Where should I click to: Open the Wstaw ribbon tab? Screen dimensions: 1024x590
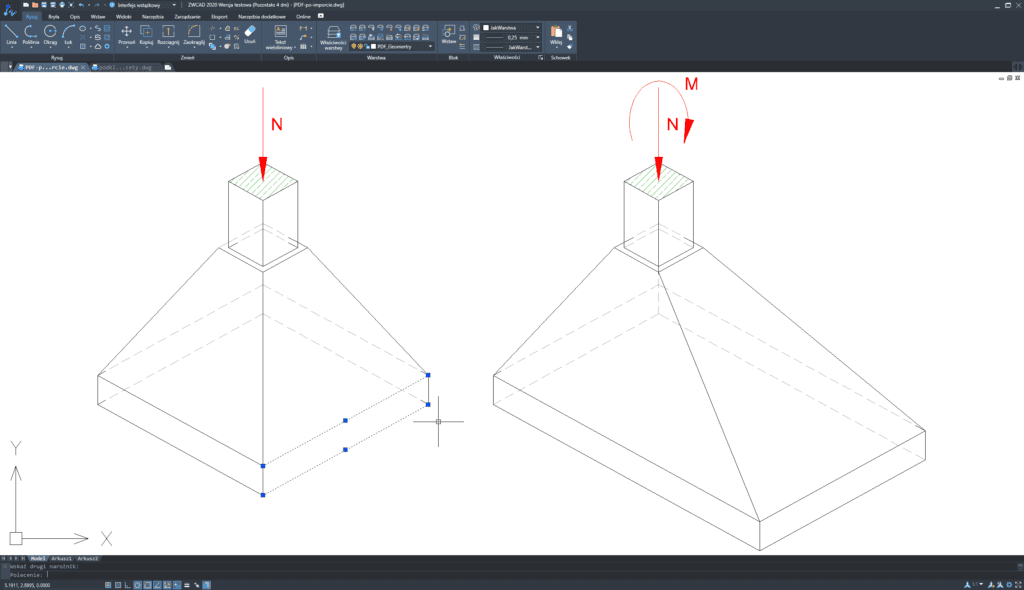pos(98,17)
